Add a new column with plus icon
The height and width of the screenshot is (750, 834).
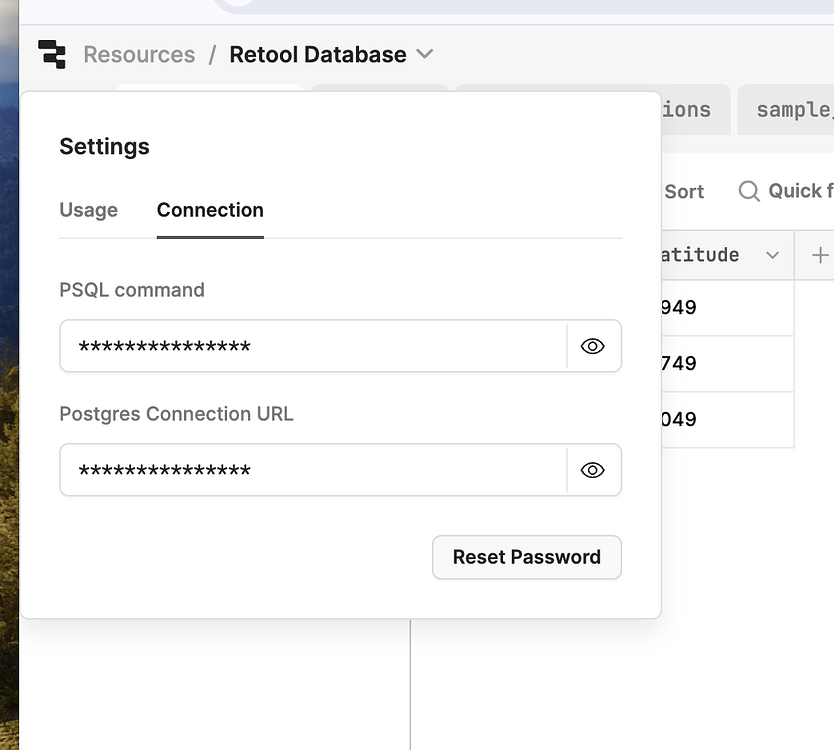click(x=820, y=255)
